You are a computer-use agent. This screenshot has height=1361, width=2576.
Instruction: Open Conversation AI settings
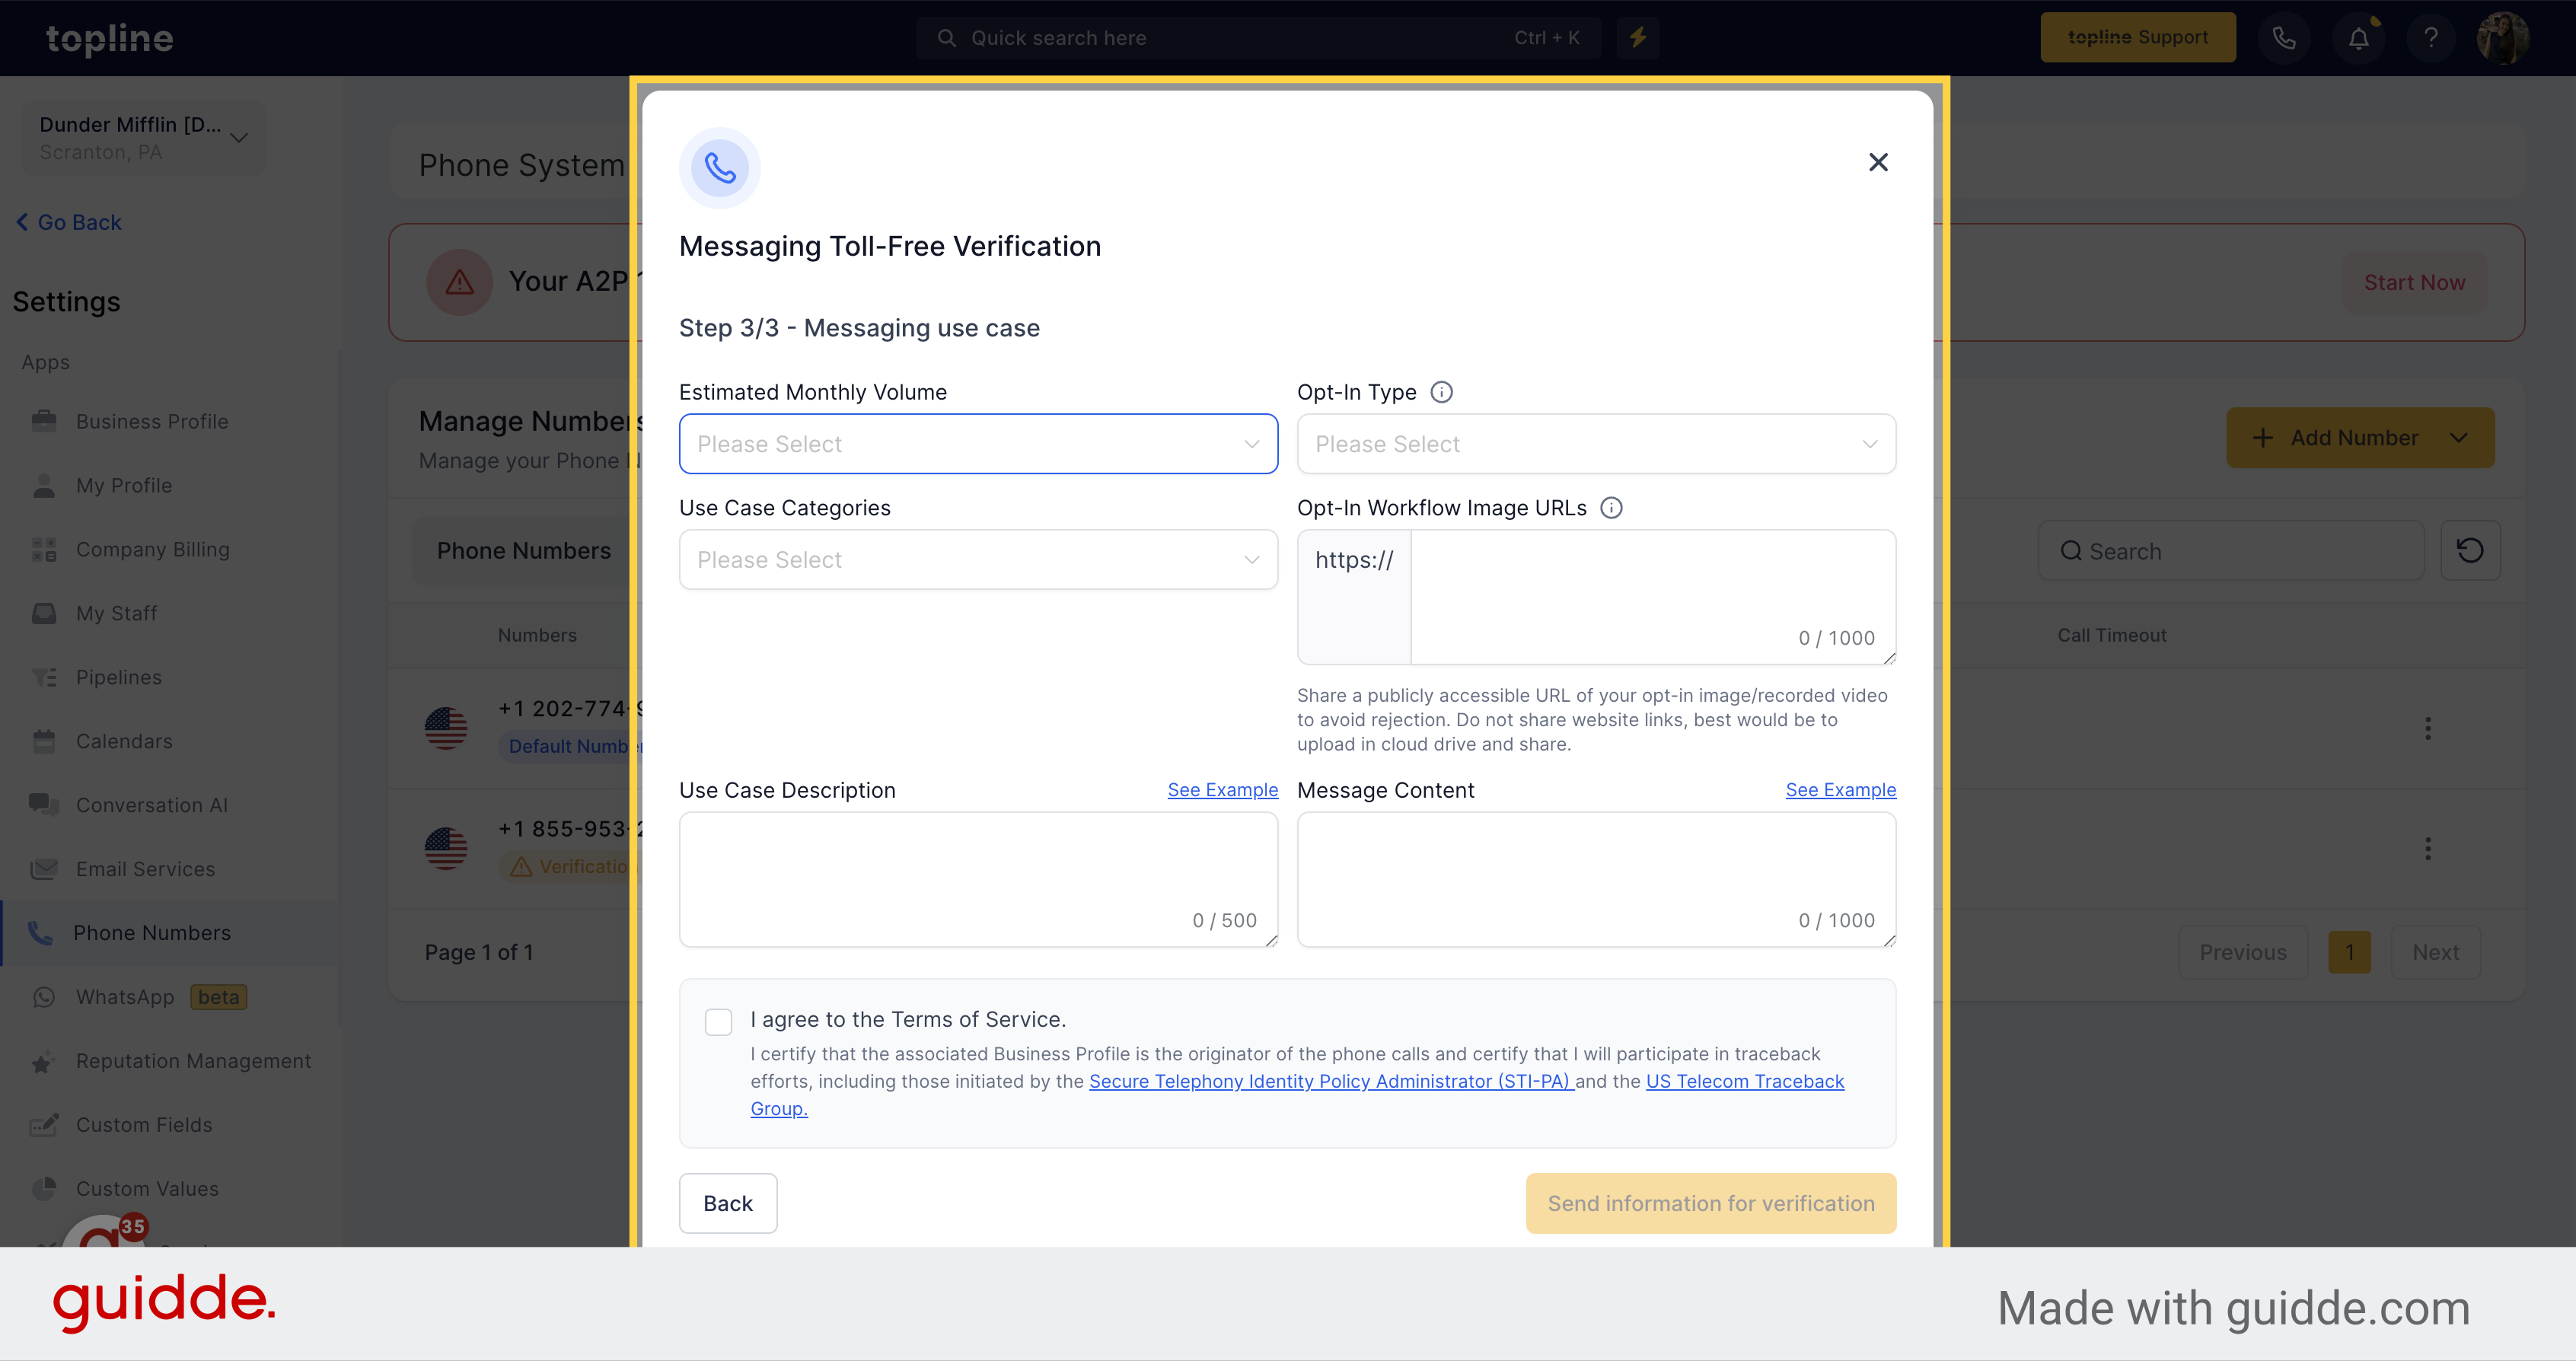152,806
